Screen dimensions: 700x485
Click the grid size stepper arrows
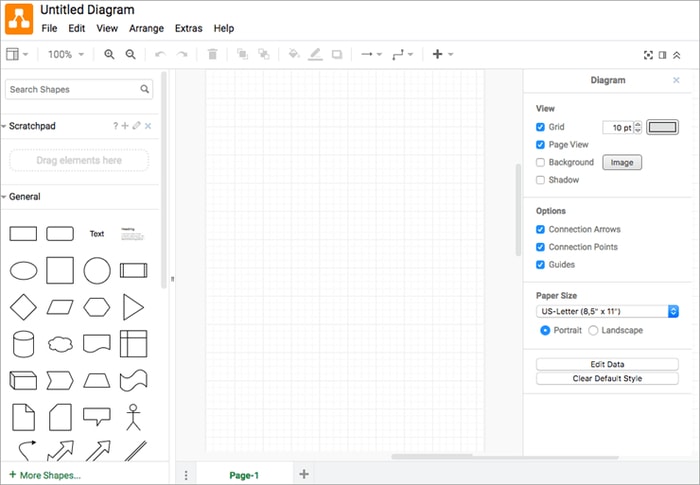638,127
